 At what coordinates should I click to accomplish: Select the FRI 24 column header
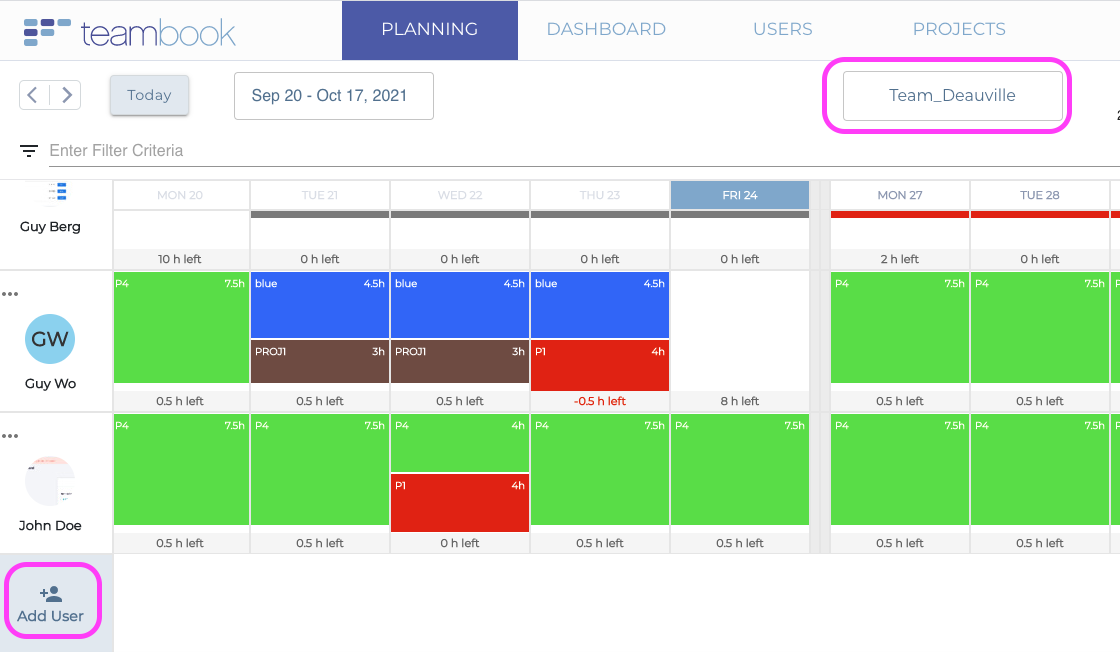click(739, 195)
